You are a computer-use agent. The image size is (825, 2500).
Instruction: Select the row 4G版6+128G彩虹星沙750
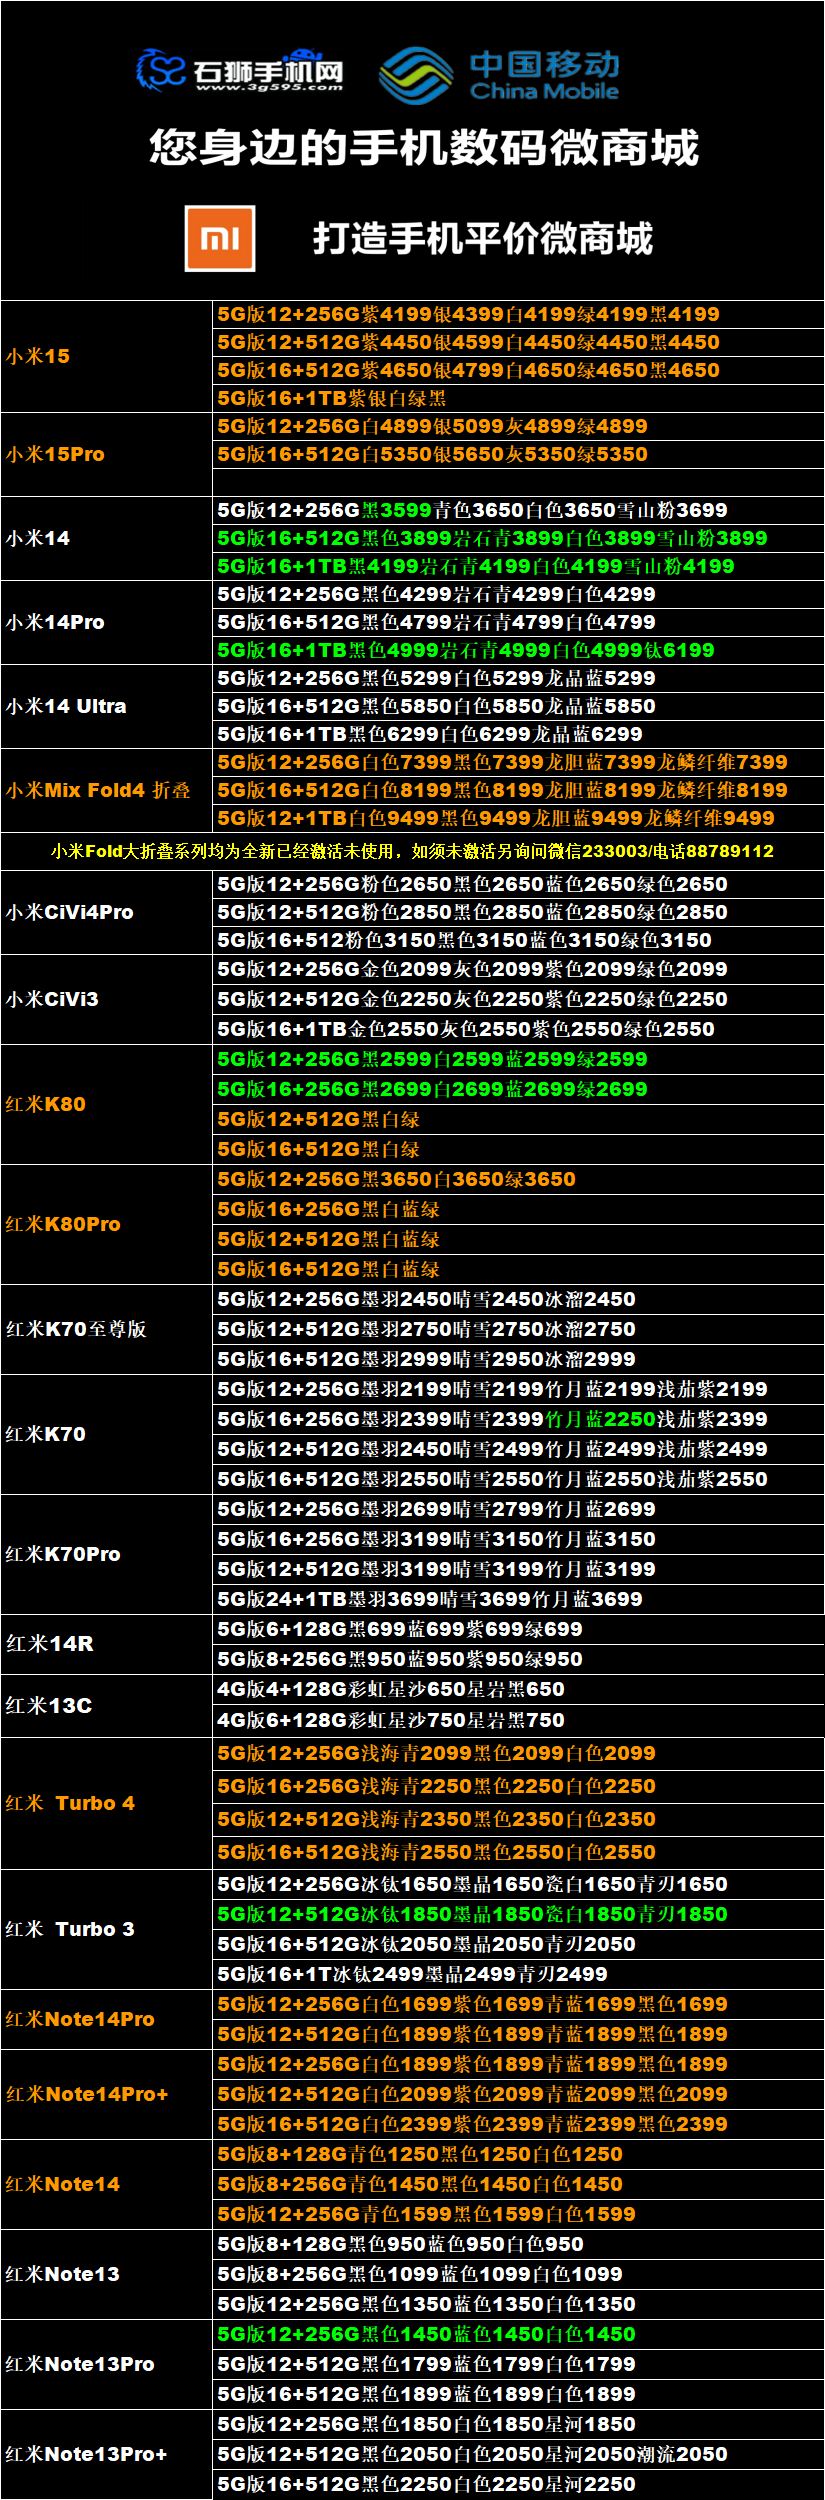(x=518, y=1720)
